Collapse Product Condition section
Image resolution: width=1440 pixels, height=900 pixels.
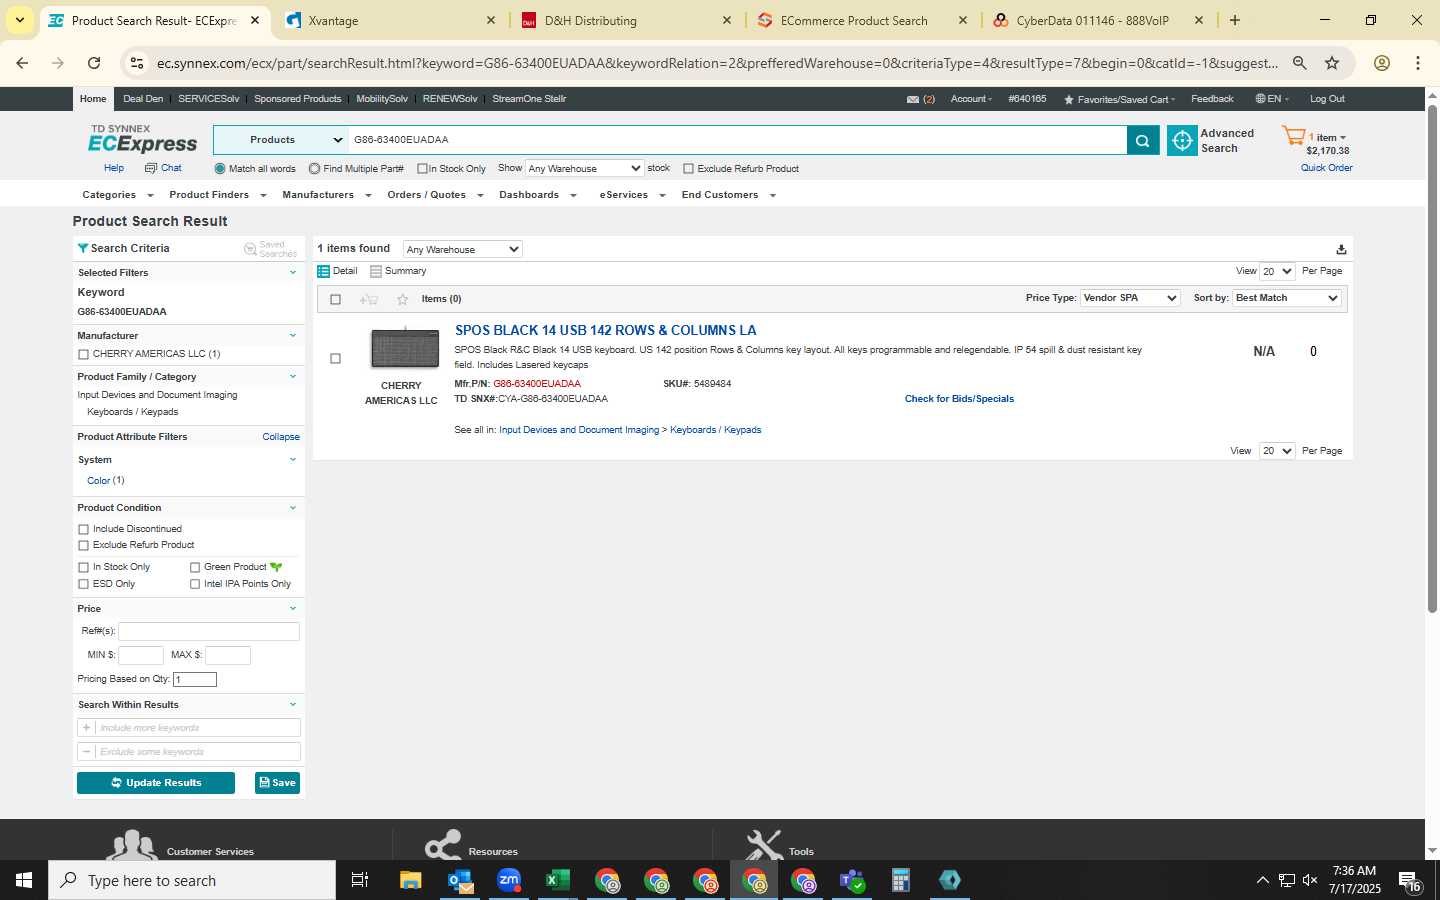(293, 508)
